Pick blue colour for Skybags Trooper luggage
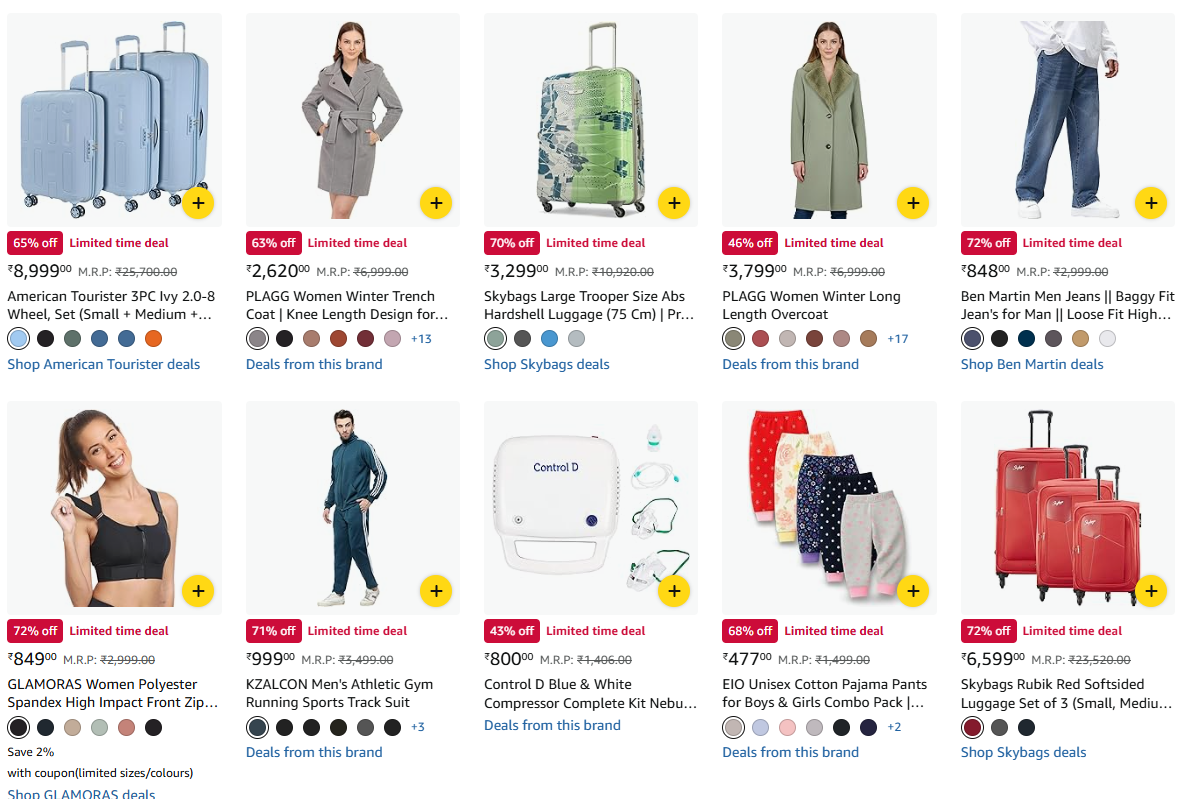Image resolution: width=1191 pixels, height=799 pixels. (549, 338)
